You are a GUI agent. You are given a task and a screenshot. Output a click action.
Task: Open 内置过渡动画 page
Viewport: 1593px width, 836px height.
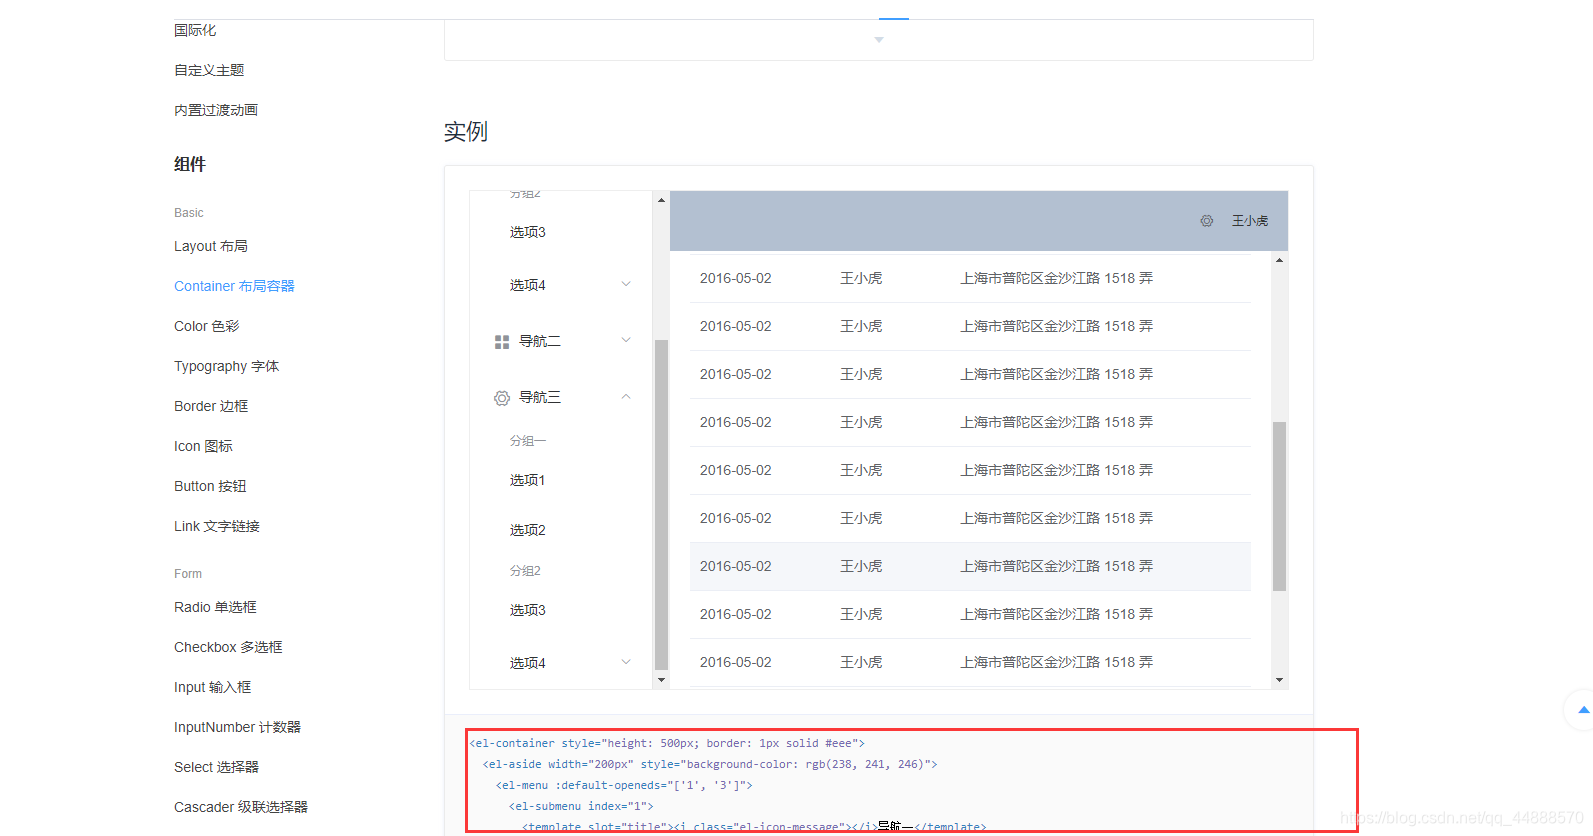pyautogui.click(x=216, y=110)
